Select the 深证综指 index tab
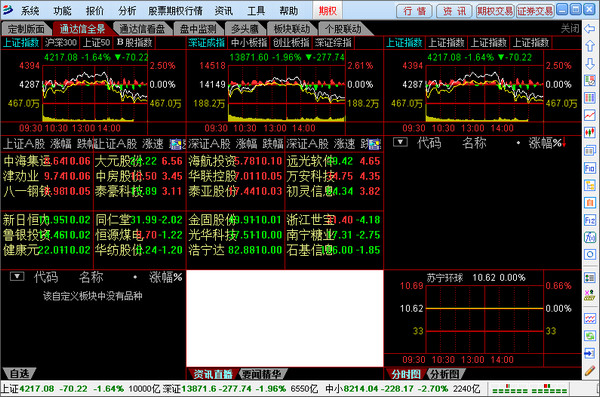This screenshot has width=600, height=397. pos(333,42)
